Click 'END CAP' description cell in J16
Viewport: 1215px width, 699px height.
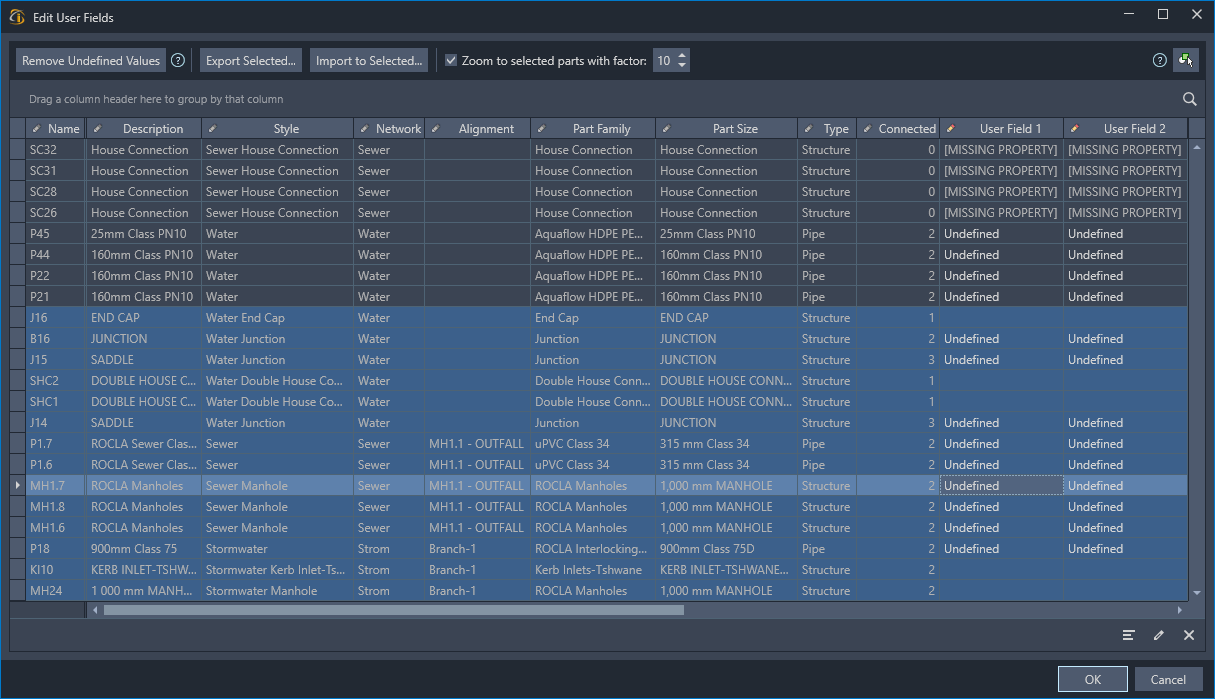(144, 318)
